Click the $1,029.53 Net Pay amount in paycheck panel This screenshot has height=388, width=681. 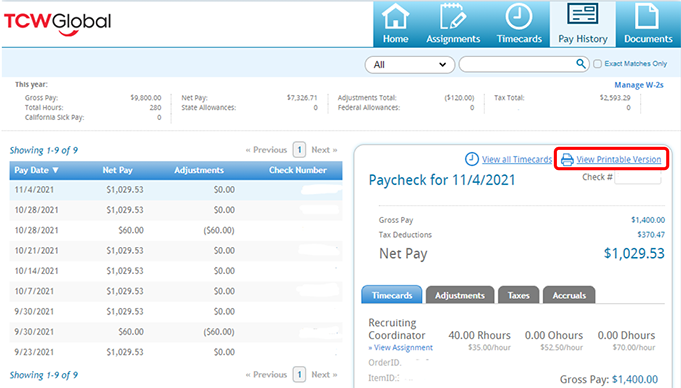634,253
